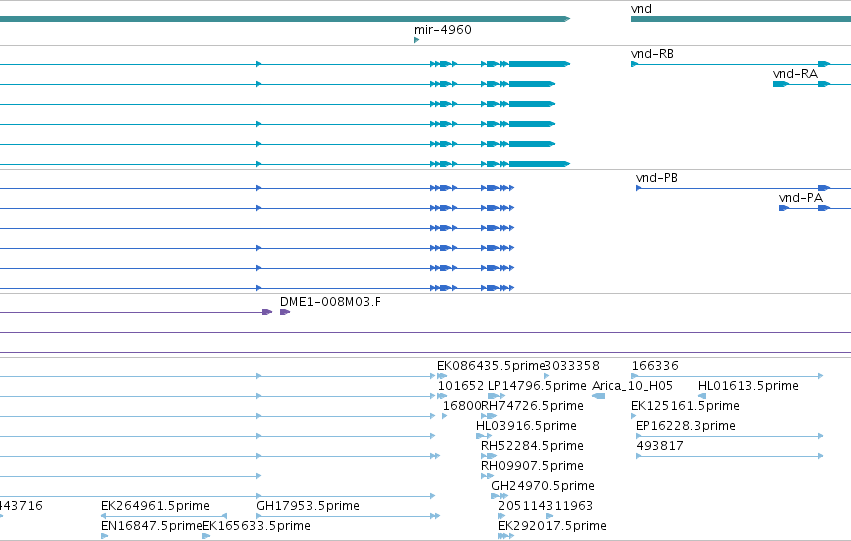Select the EN16847.5prime label
The image size is (851, 541).
click(151, 526)
